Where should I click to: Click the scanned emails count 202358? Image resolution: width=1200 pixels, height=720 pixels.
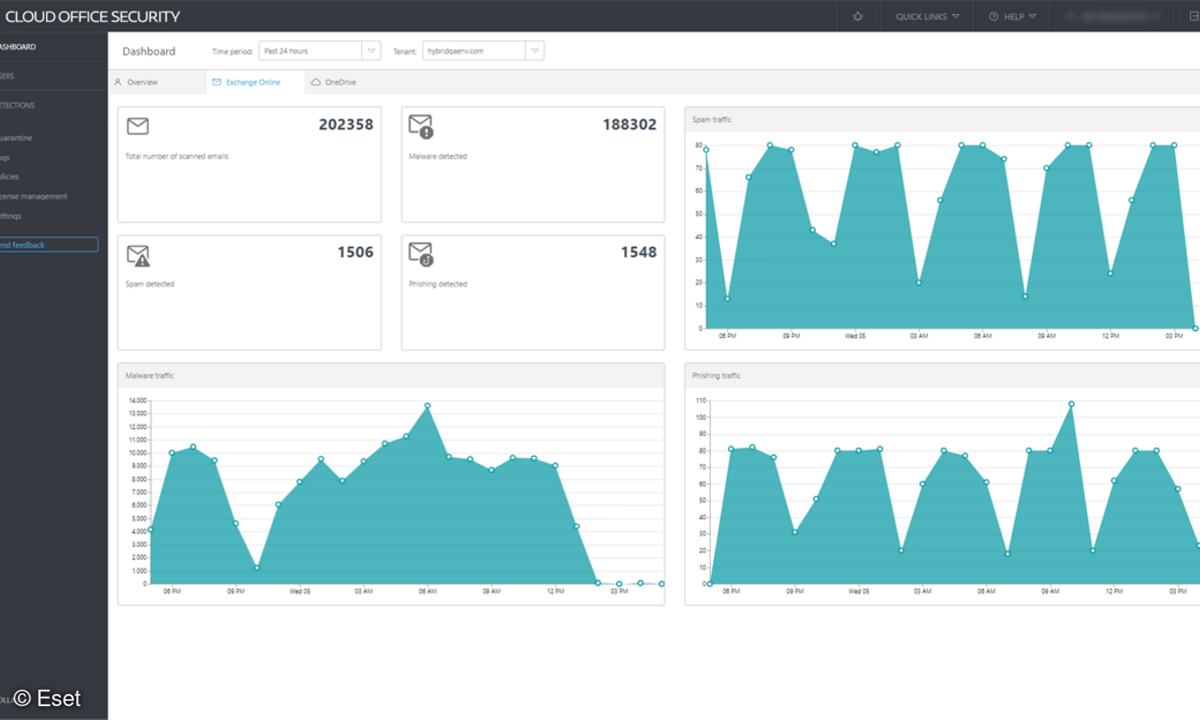tap(346, 125)
